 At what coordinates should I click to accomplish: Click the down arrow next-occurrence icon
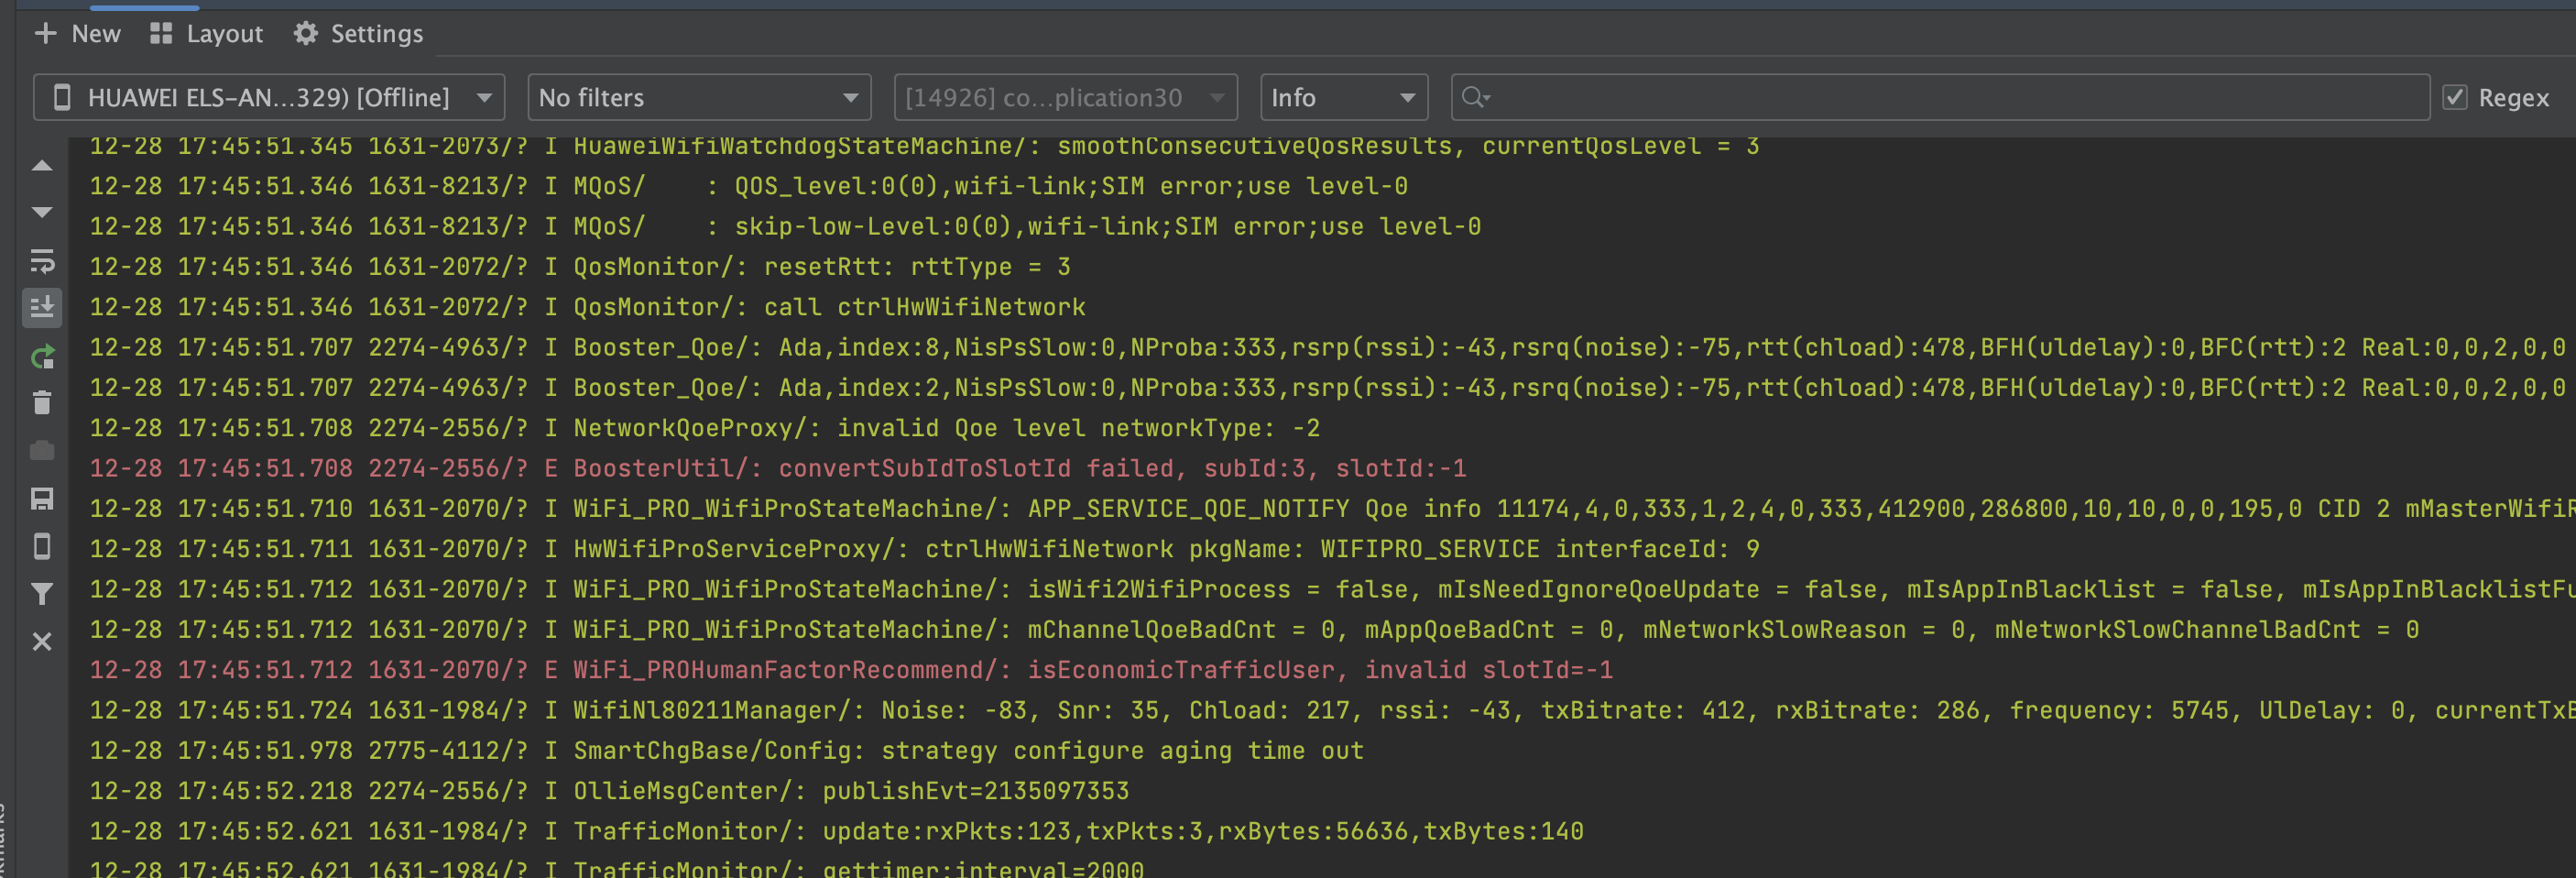click(x=42, y=213)
